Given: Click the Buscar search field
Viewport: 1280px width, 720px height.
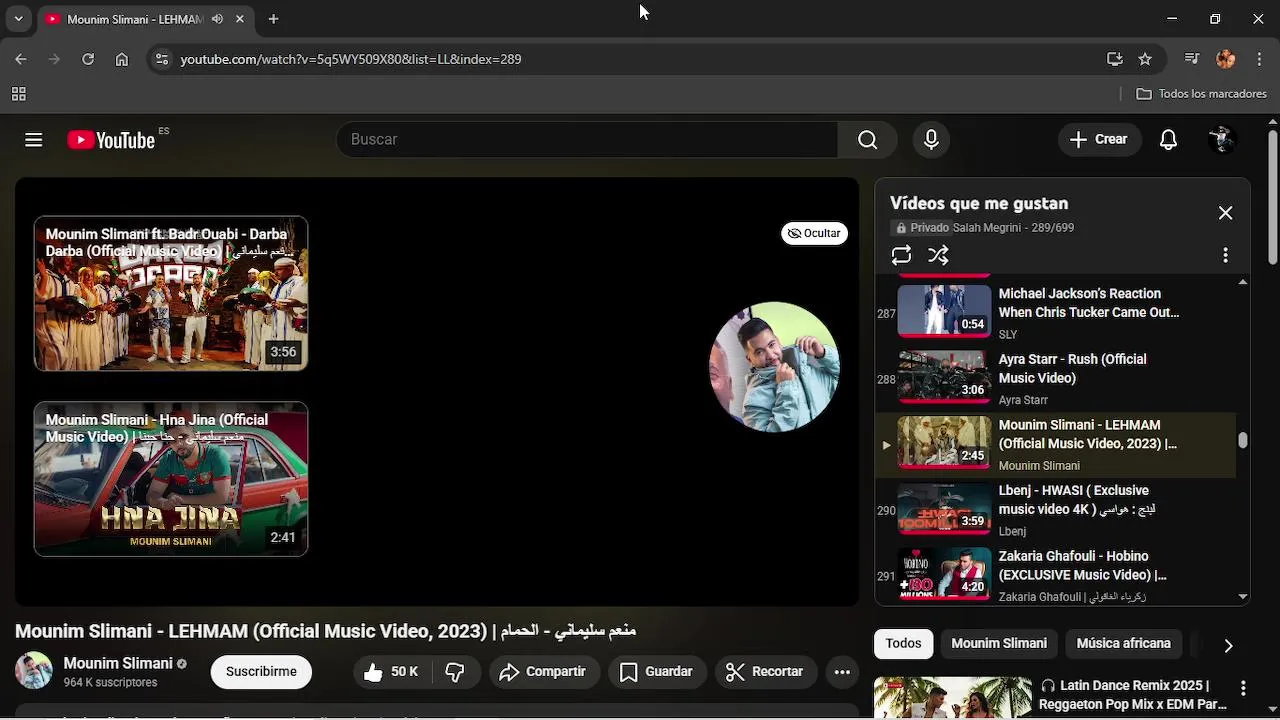Looking at the screenshot, I should tap(587, 140).
